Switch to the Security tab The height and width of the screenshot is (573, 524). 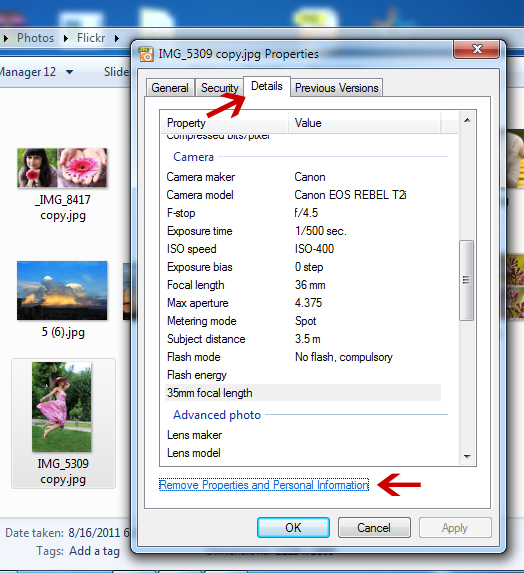219,88
